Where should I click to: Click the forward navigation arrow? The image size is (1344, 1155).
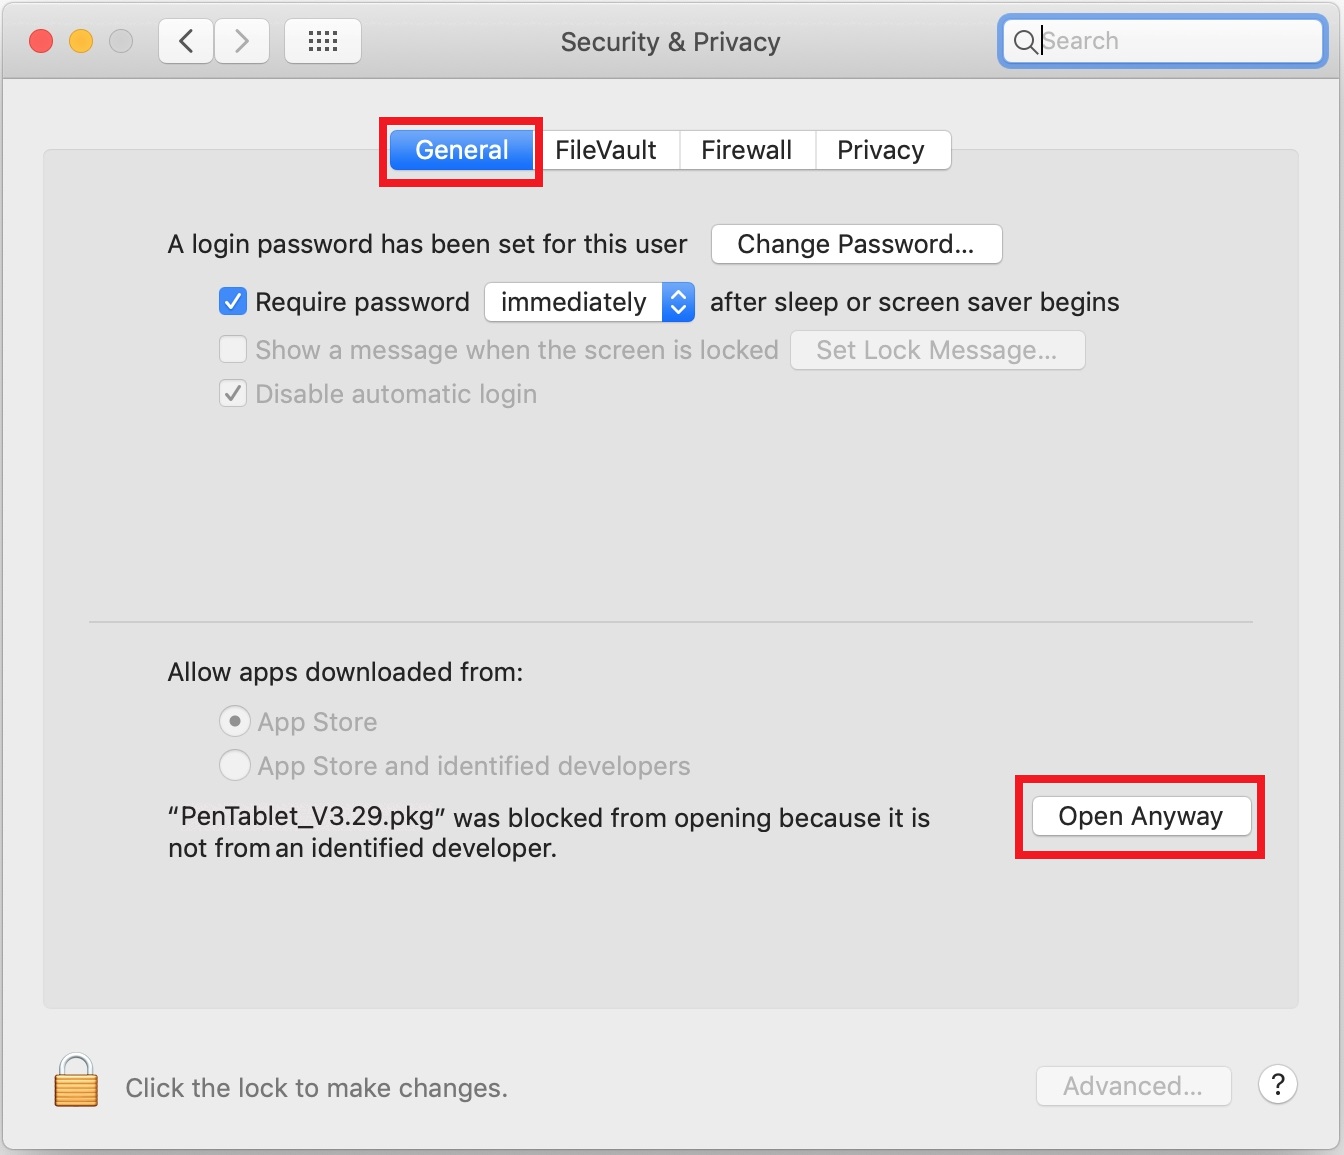(241, 41)
